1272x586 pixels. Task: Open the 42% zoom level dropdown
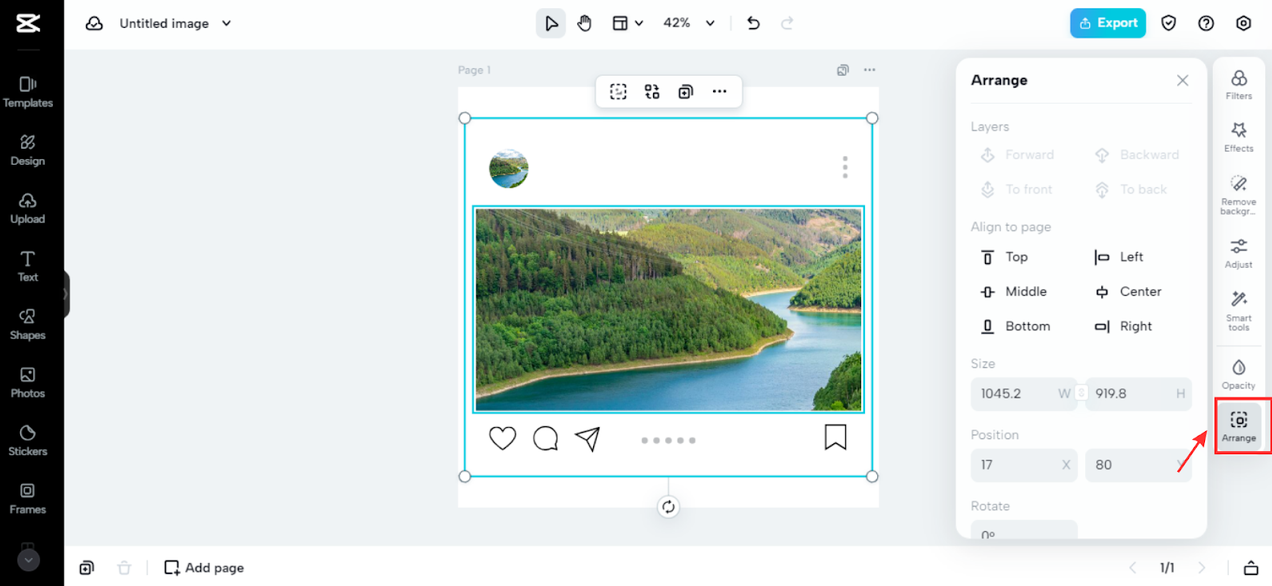(x=689, y=23)
